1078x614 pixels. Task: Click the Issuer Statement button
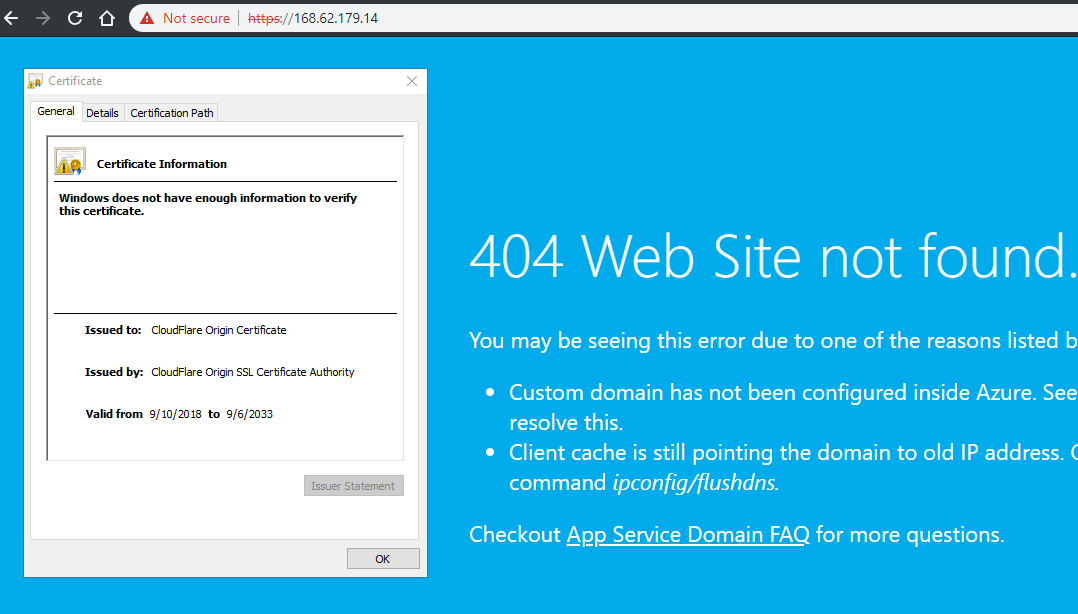click(x=353, y=486)
